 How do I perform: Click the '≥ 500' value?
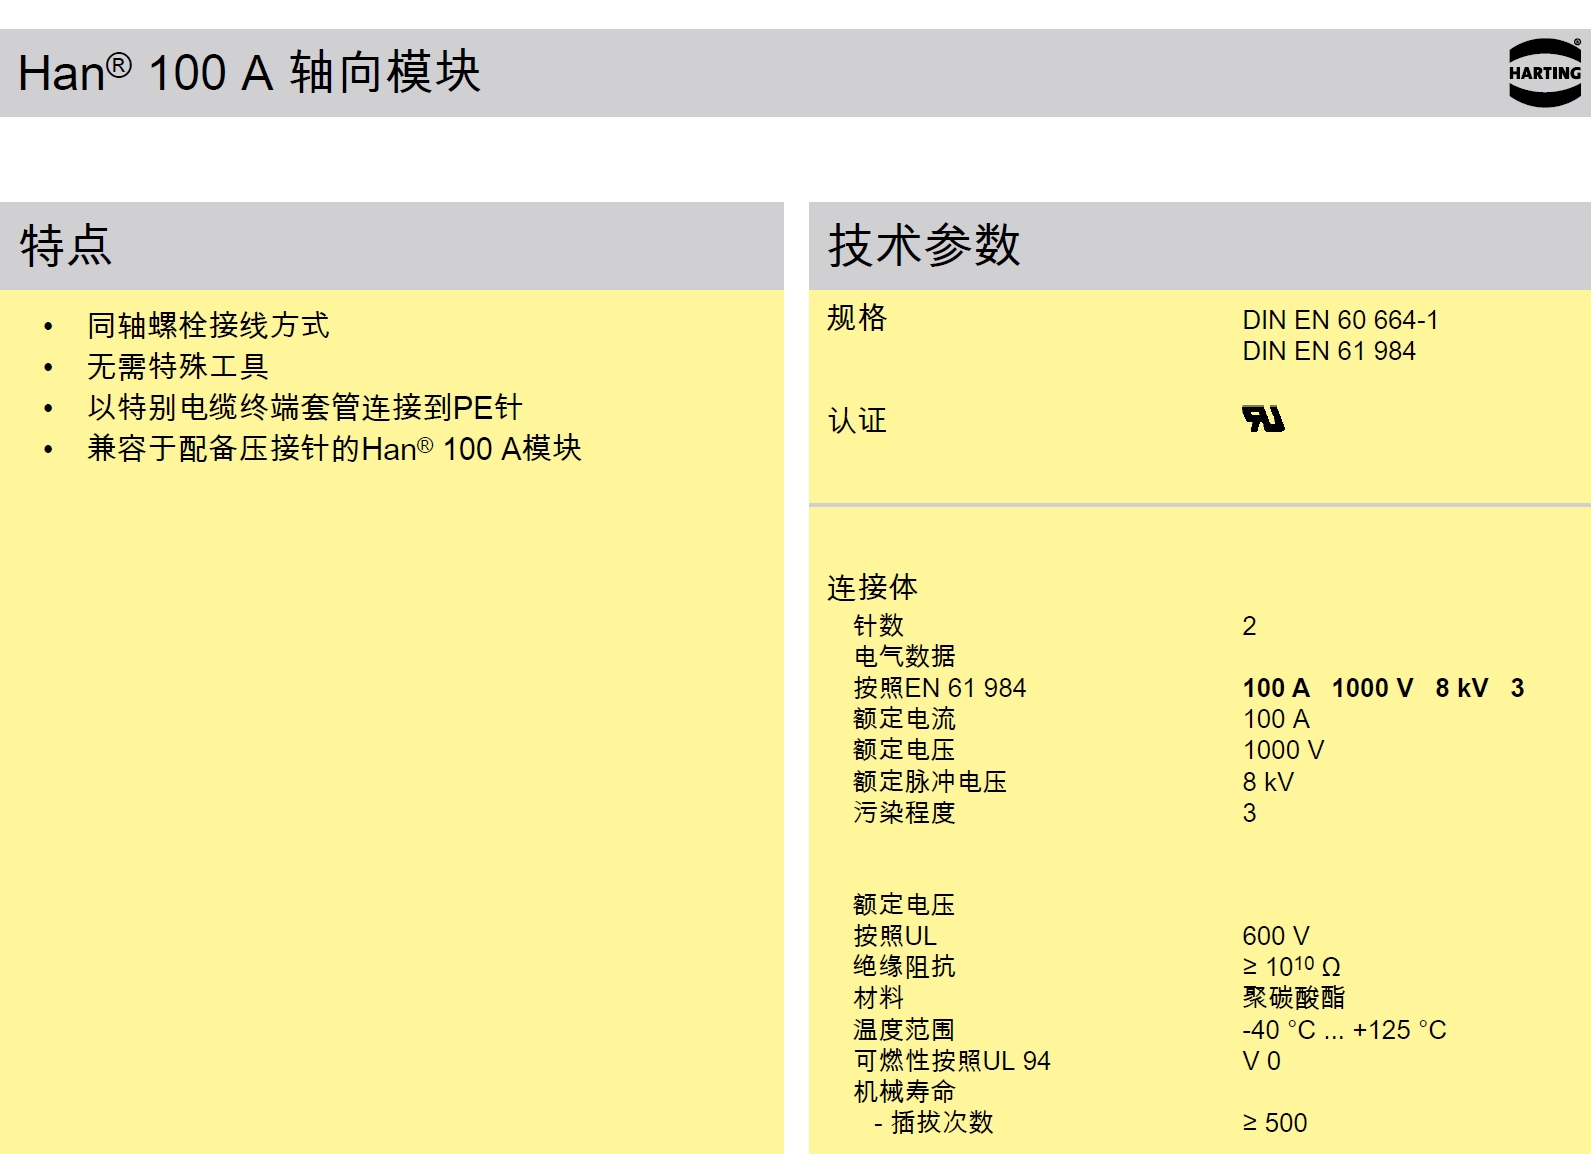[1275, 1123]
